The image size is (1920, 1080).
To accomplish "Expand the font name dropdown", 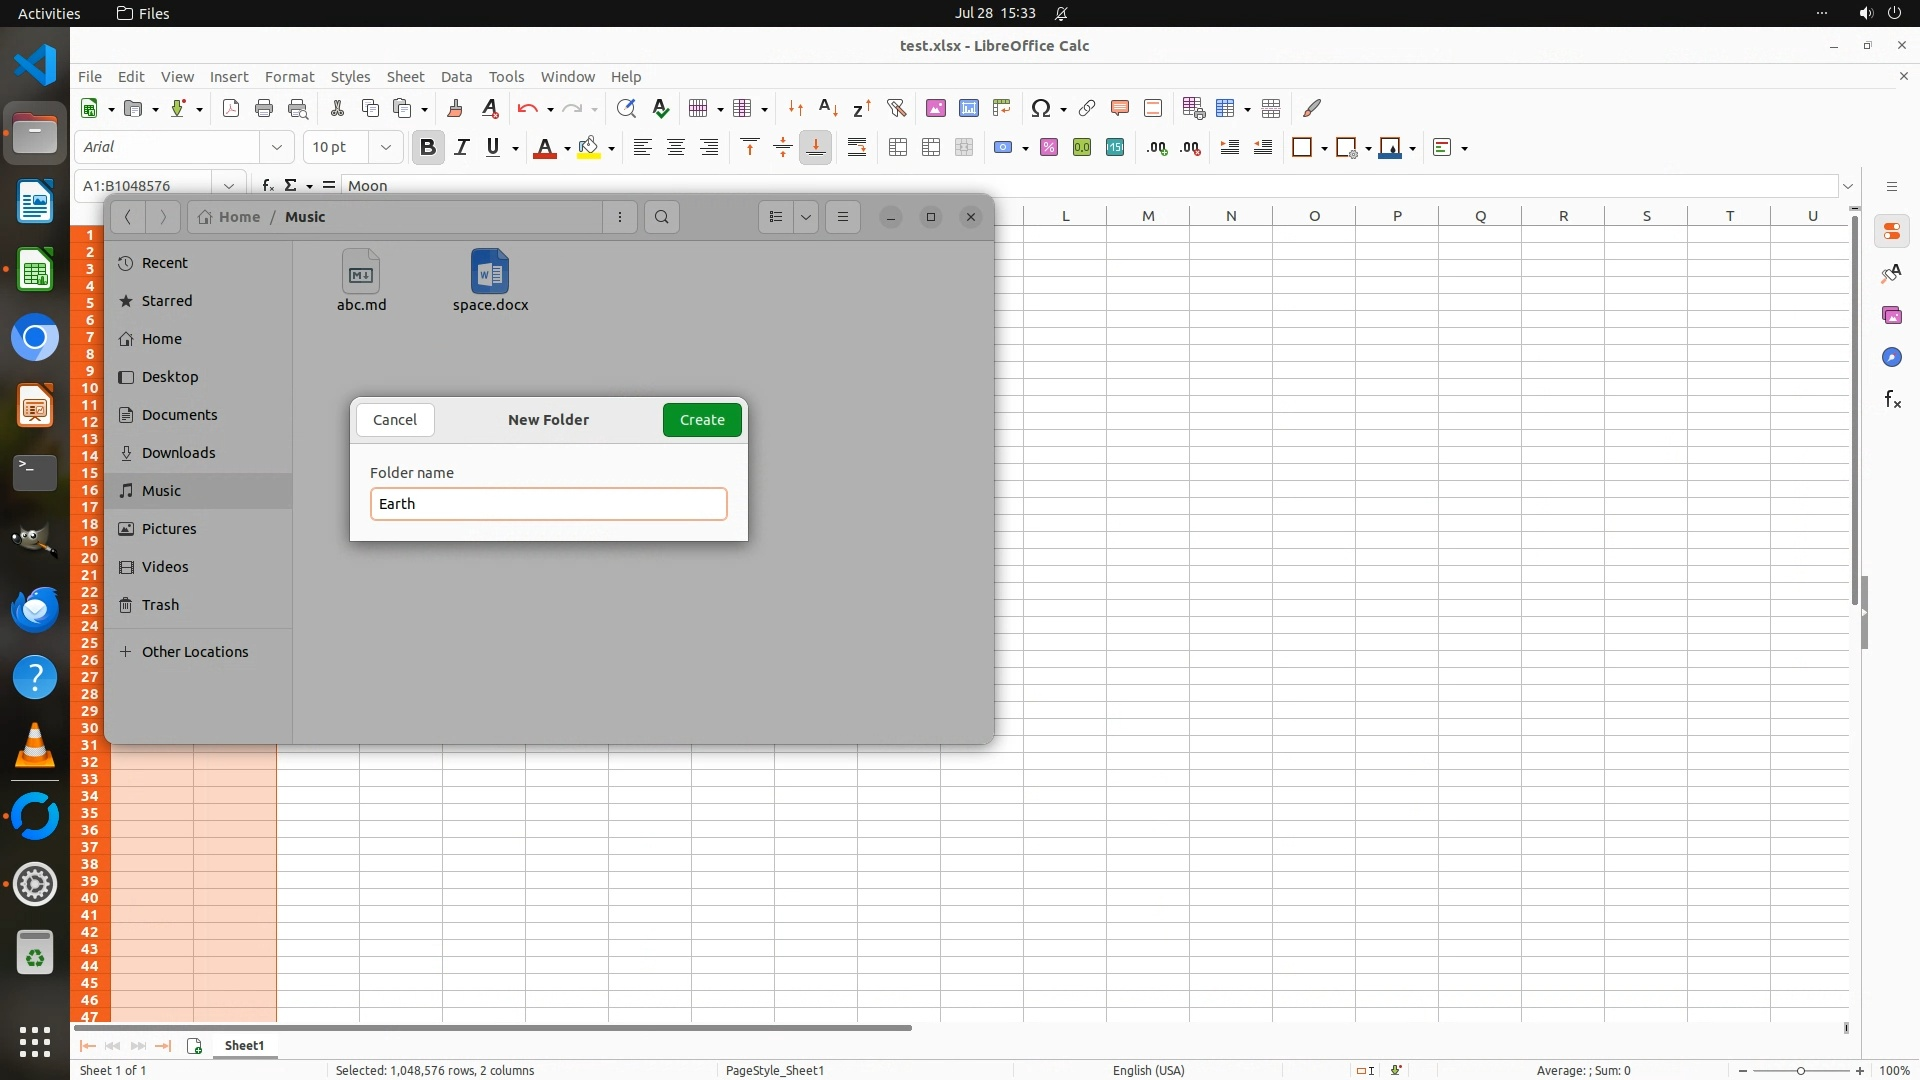I will tap(277, 148).
